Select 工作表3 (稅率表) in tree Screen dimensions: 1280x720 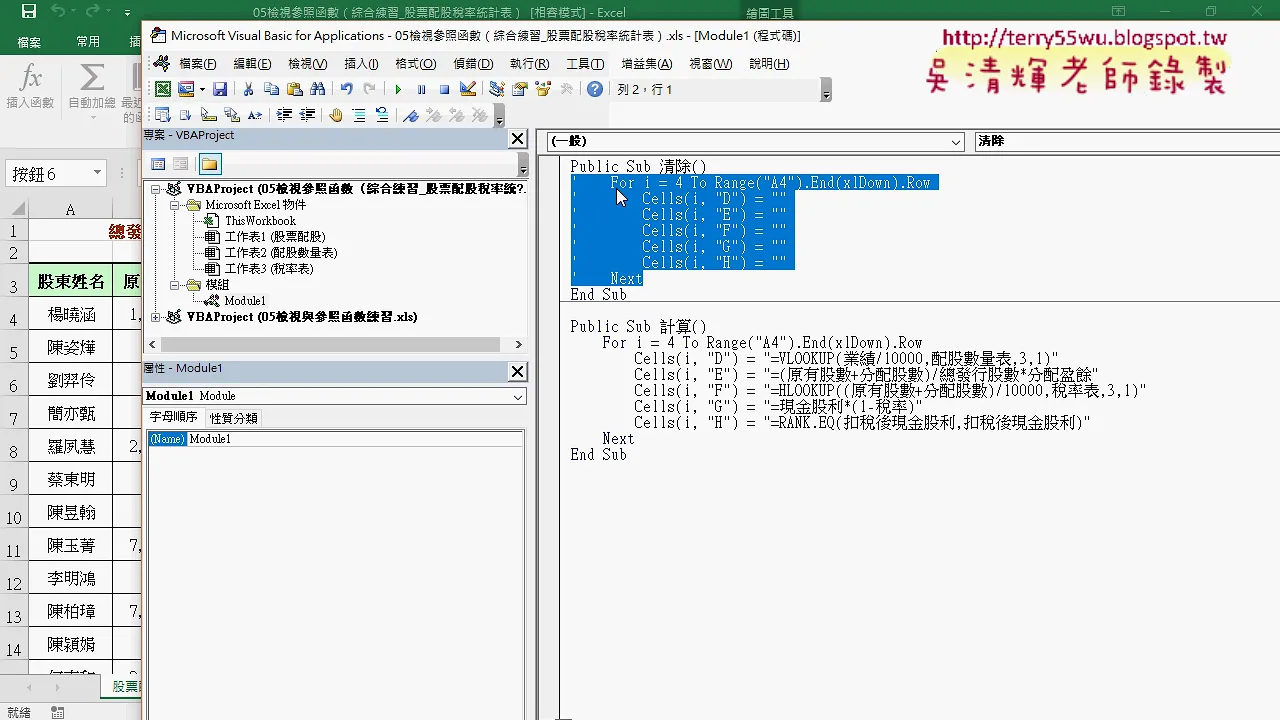[x=268, y=269]
